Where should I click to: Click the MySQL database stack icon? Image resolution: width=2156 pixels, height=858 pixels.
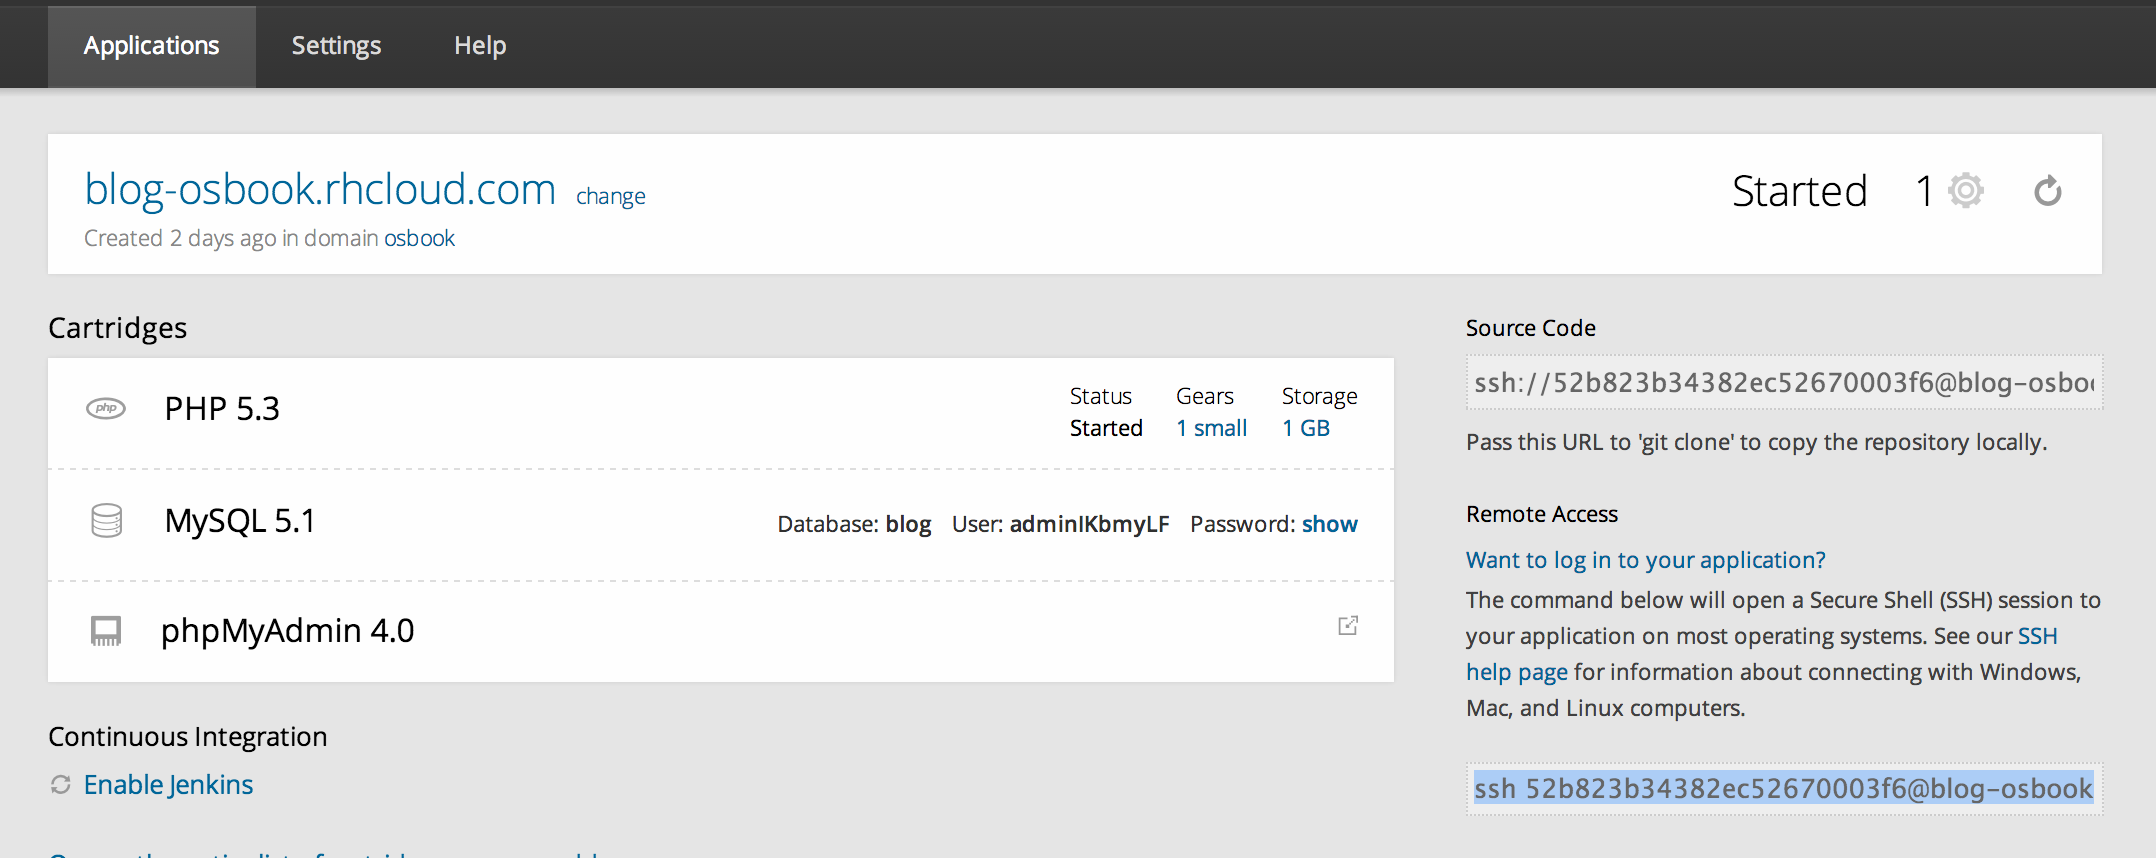click(x=107, y=521)
